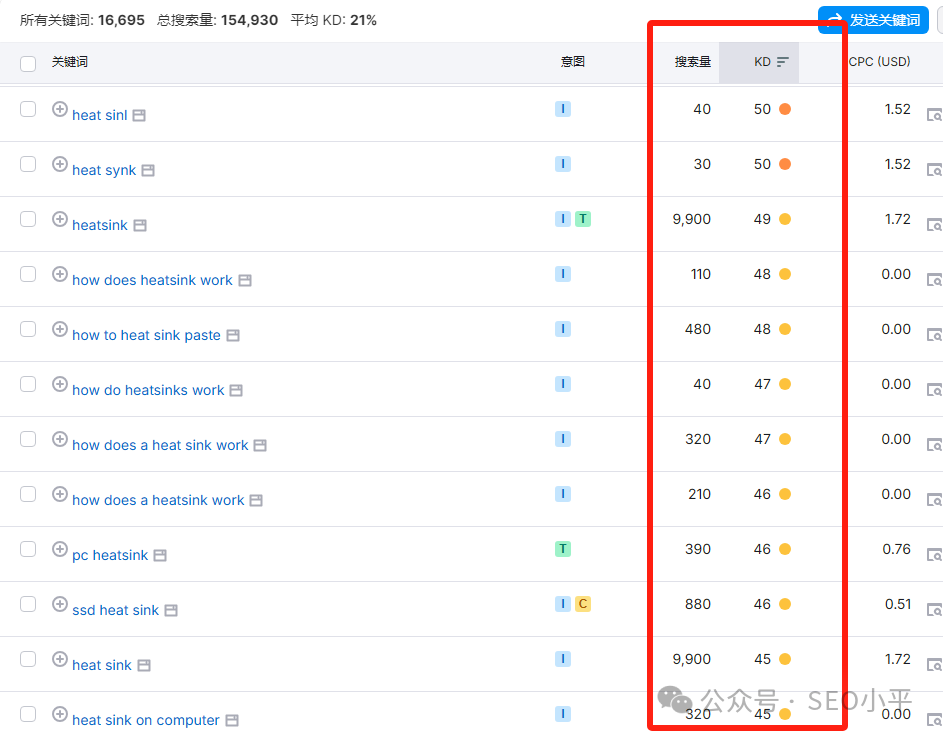
Task: Click CPC value 0.51 for 'ssd heat sink'
Action: 897,604
